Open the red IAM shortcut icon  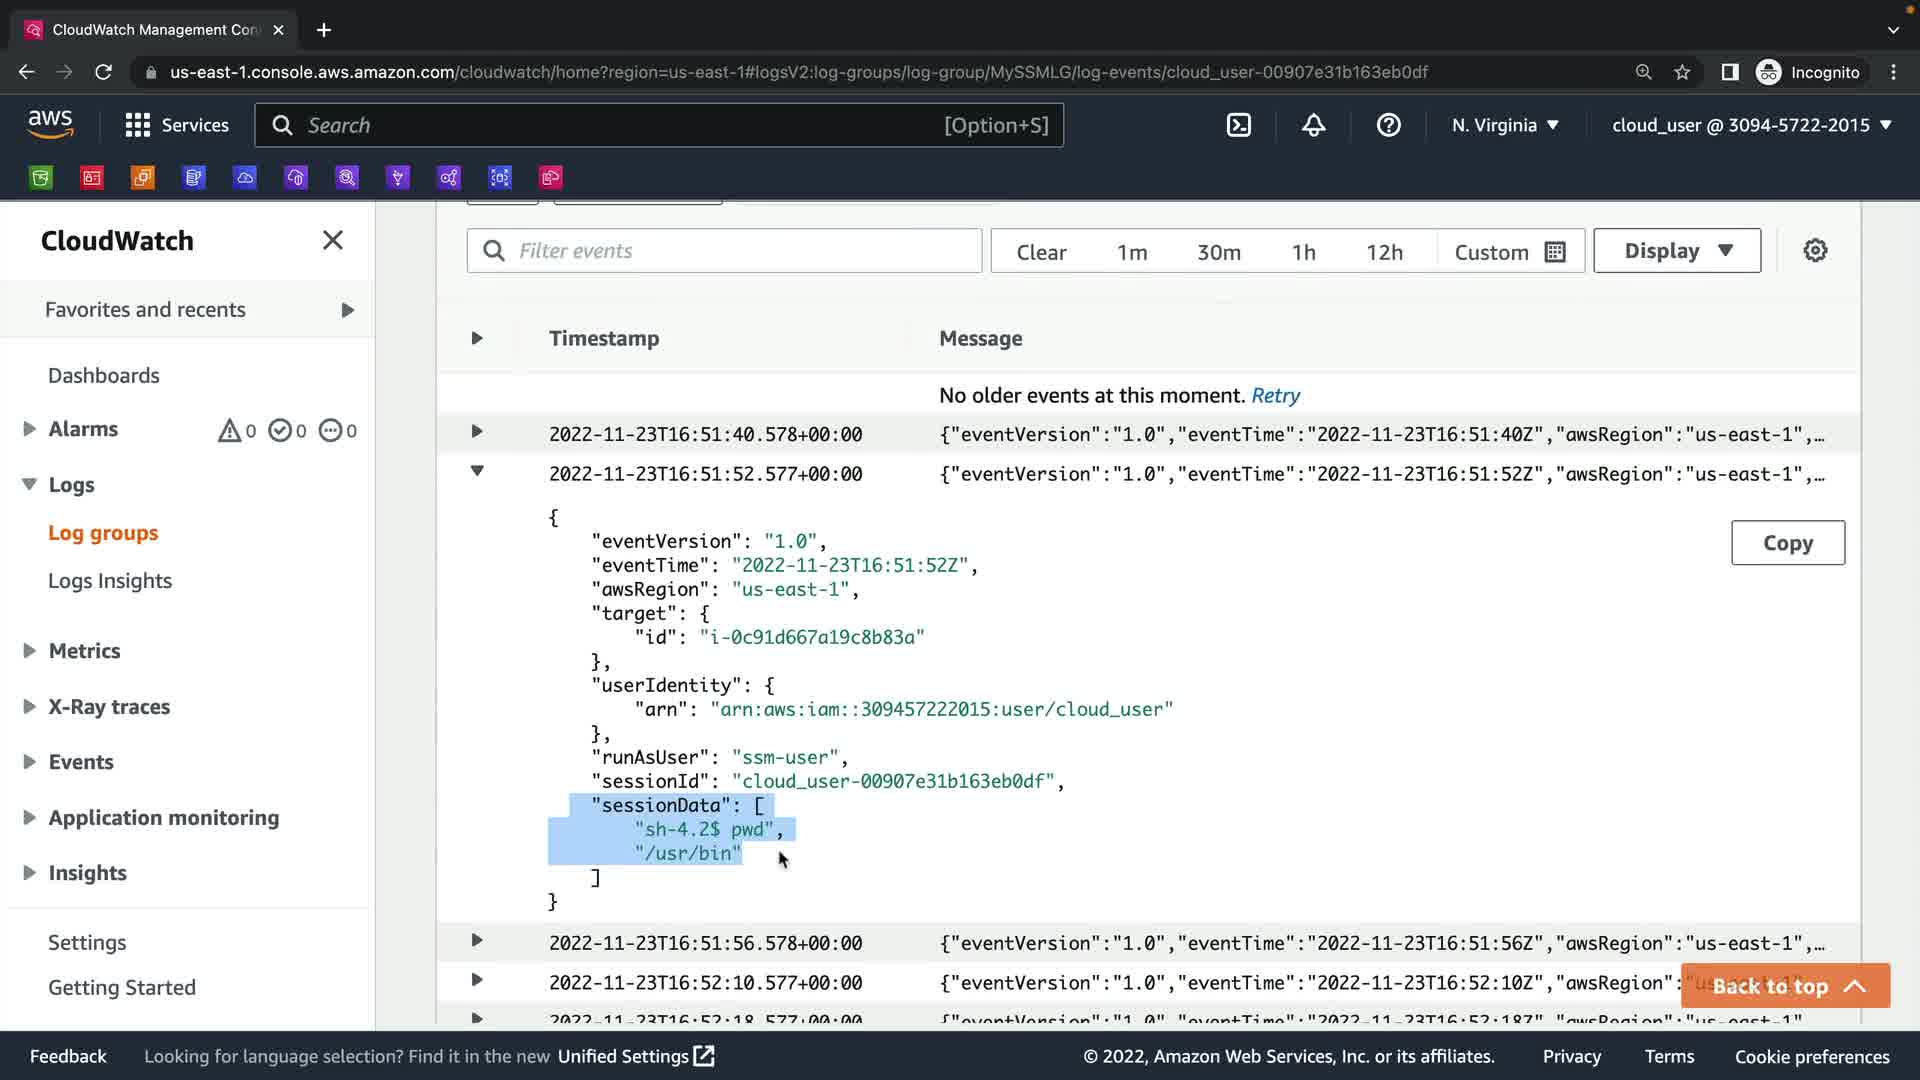pyautogui.click(x=92, y=178)
